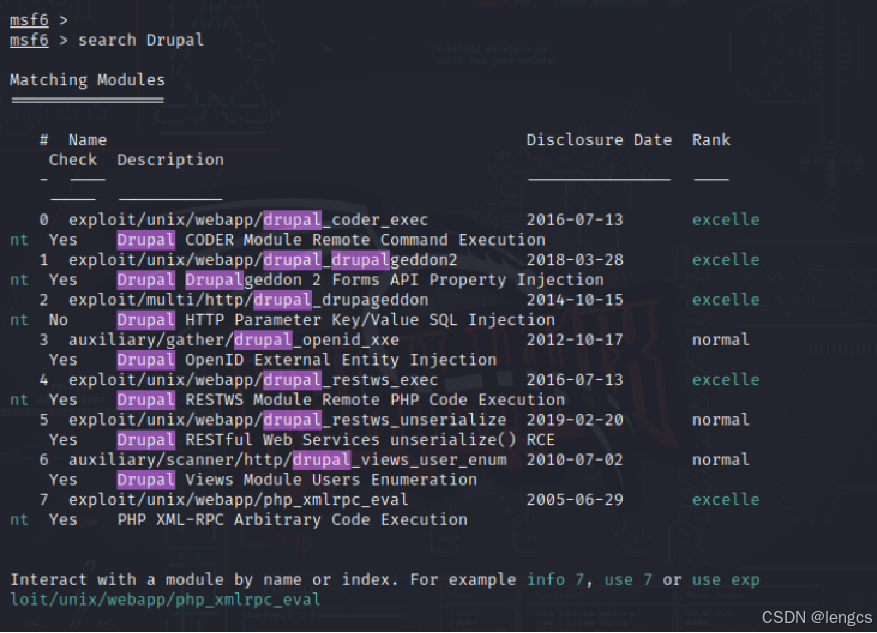Click description 'Drupalgeddon 2 Forms API Property Injection'
877x633 pixels.
click(x=394, y=280)
